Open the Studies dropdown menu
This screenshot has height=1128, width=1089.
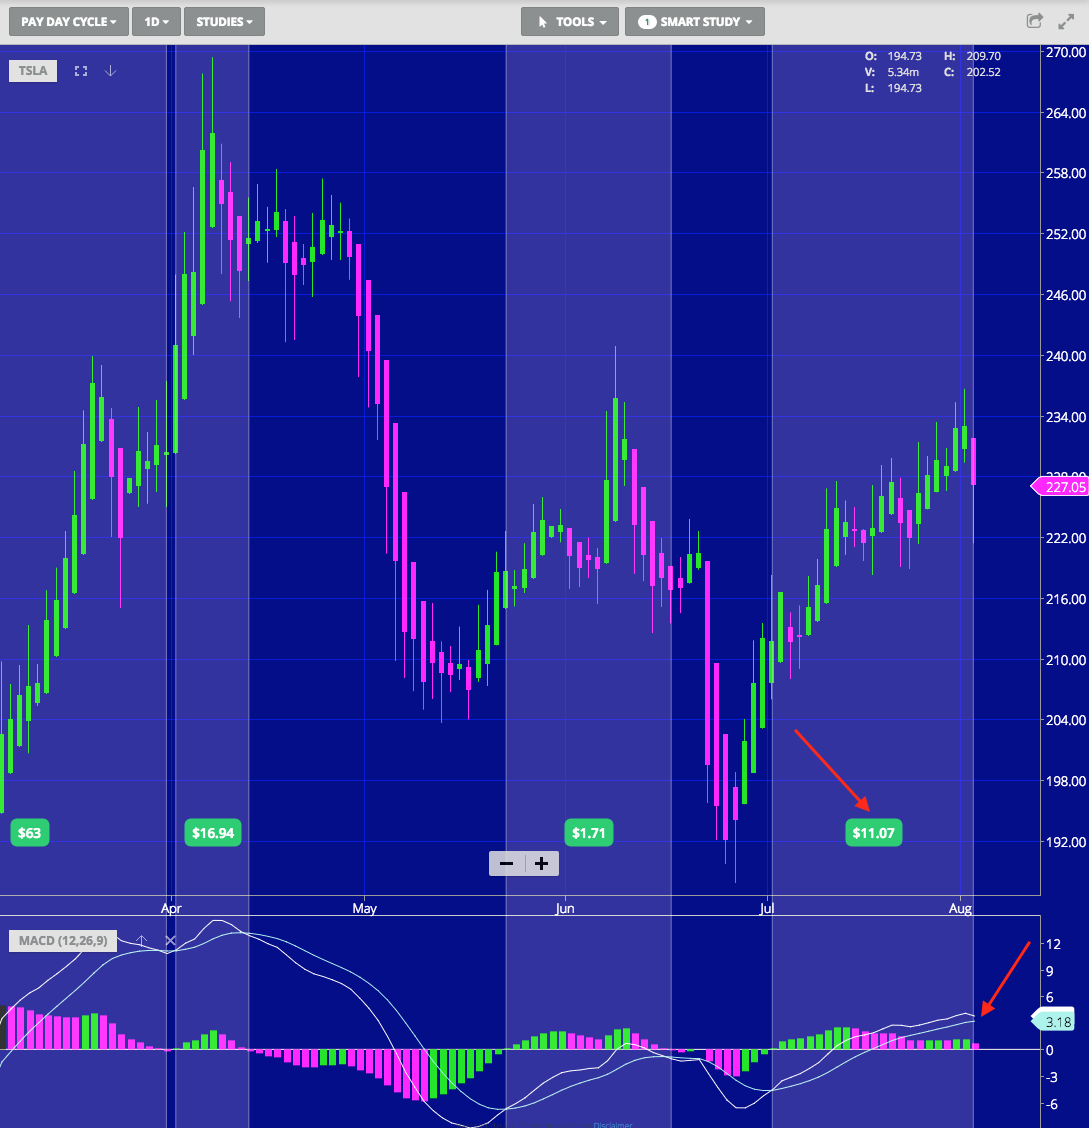(224, 22)
